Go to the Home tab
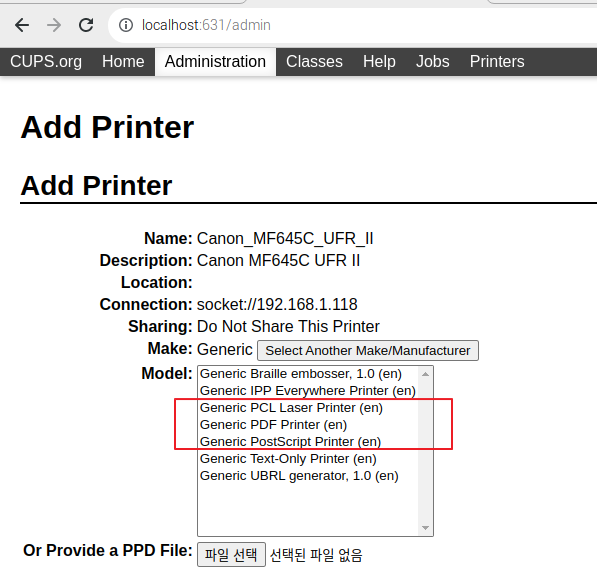This screenshot has height=571, width=597. tap(123, 62)
